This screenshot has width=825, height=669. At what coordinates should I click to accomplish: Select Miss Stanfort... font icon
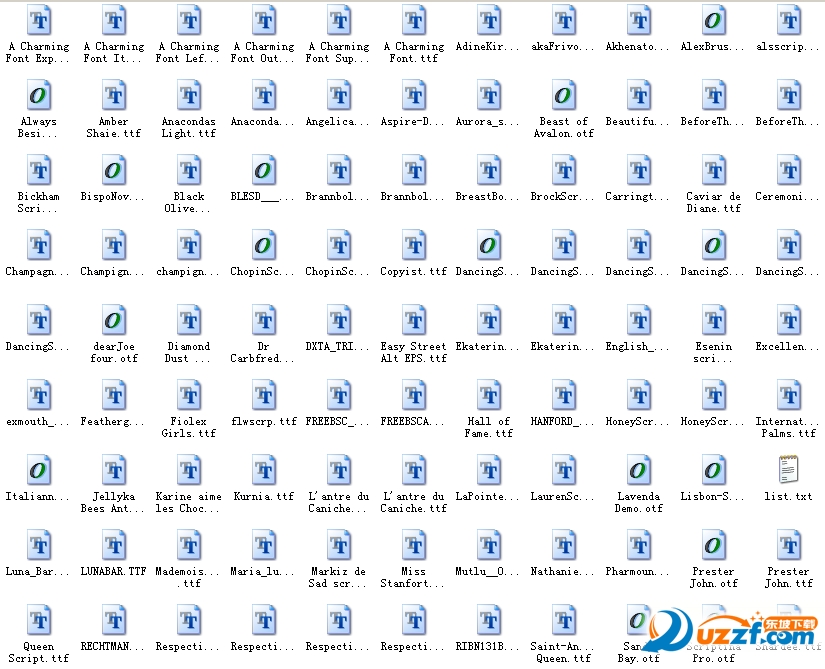coord(414,545)
